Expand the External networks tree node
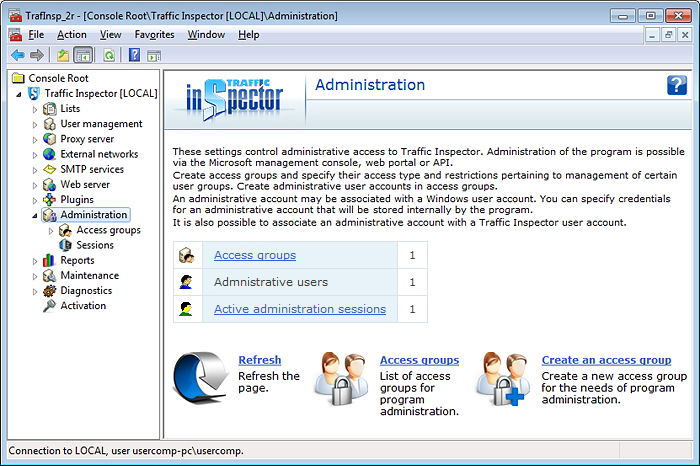The image size is (700, 466). tap(34, 155)
